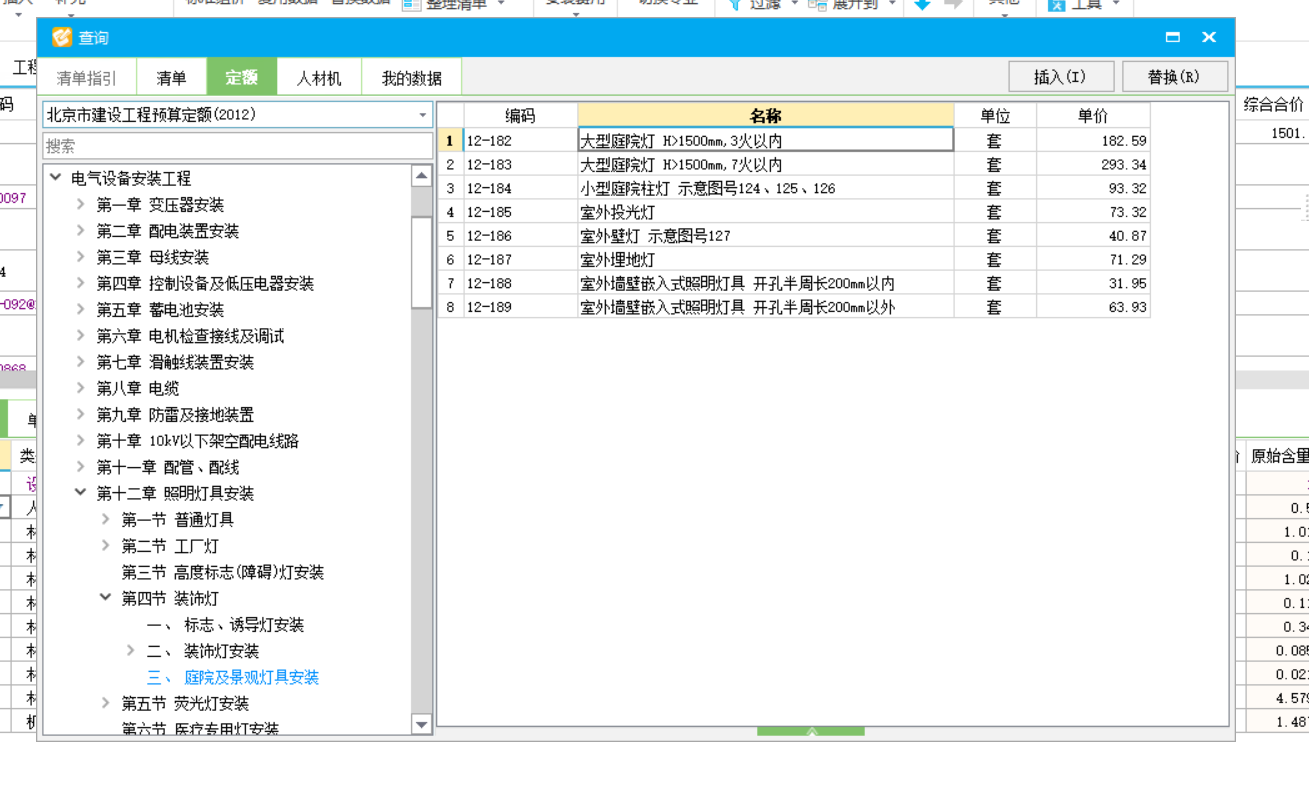The height and width of the screenshot is (789, 1309).
Task: Click the unit price 182.59 cell
Action: [x=1093, y=141]
